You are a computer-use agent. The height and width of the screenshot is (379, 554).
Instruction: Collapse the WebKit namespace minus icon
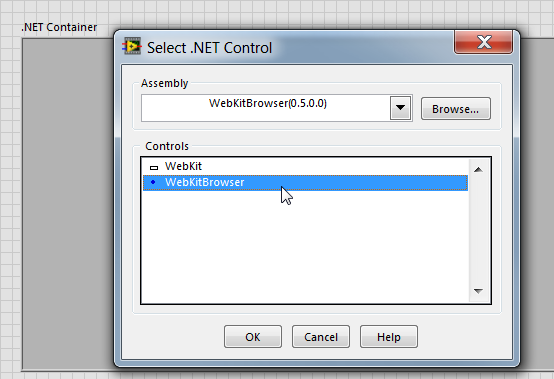(154, 168)
